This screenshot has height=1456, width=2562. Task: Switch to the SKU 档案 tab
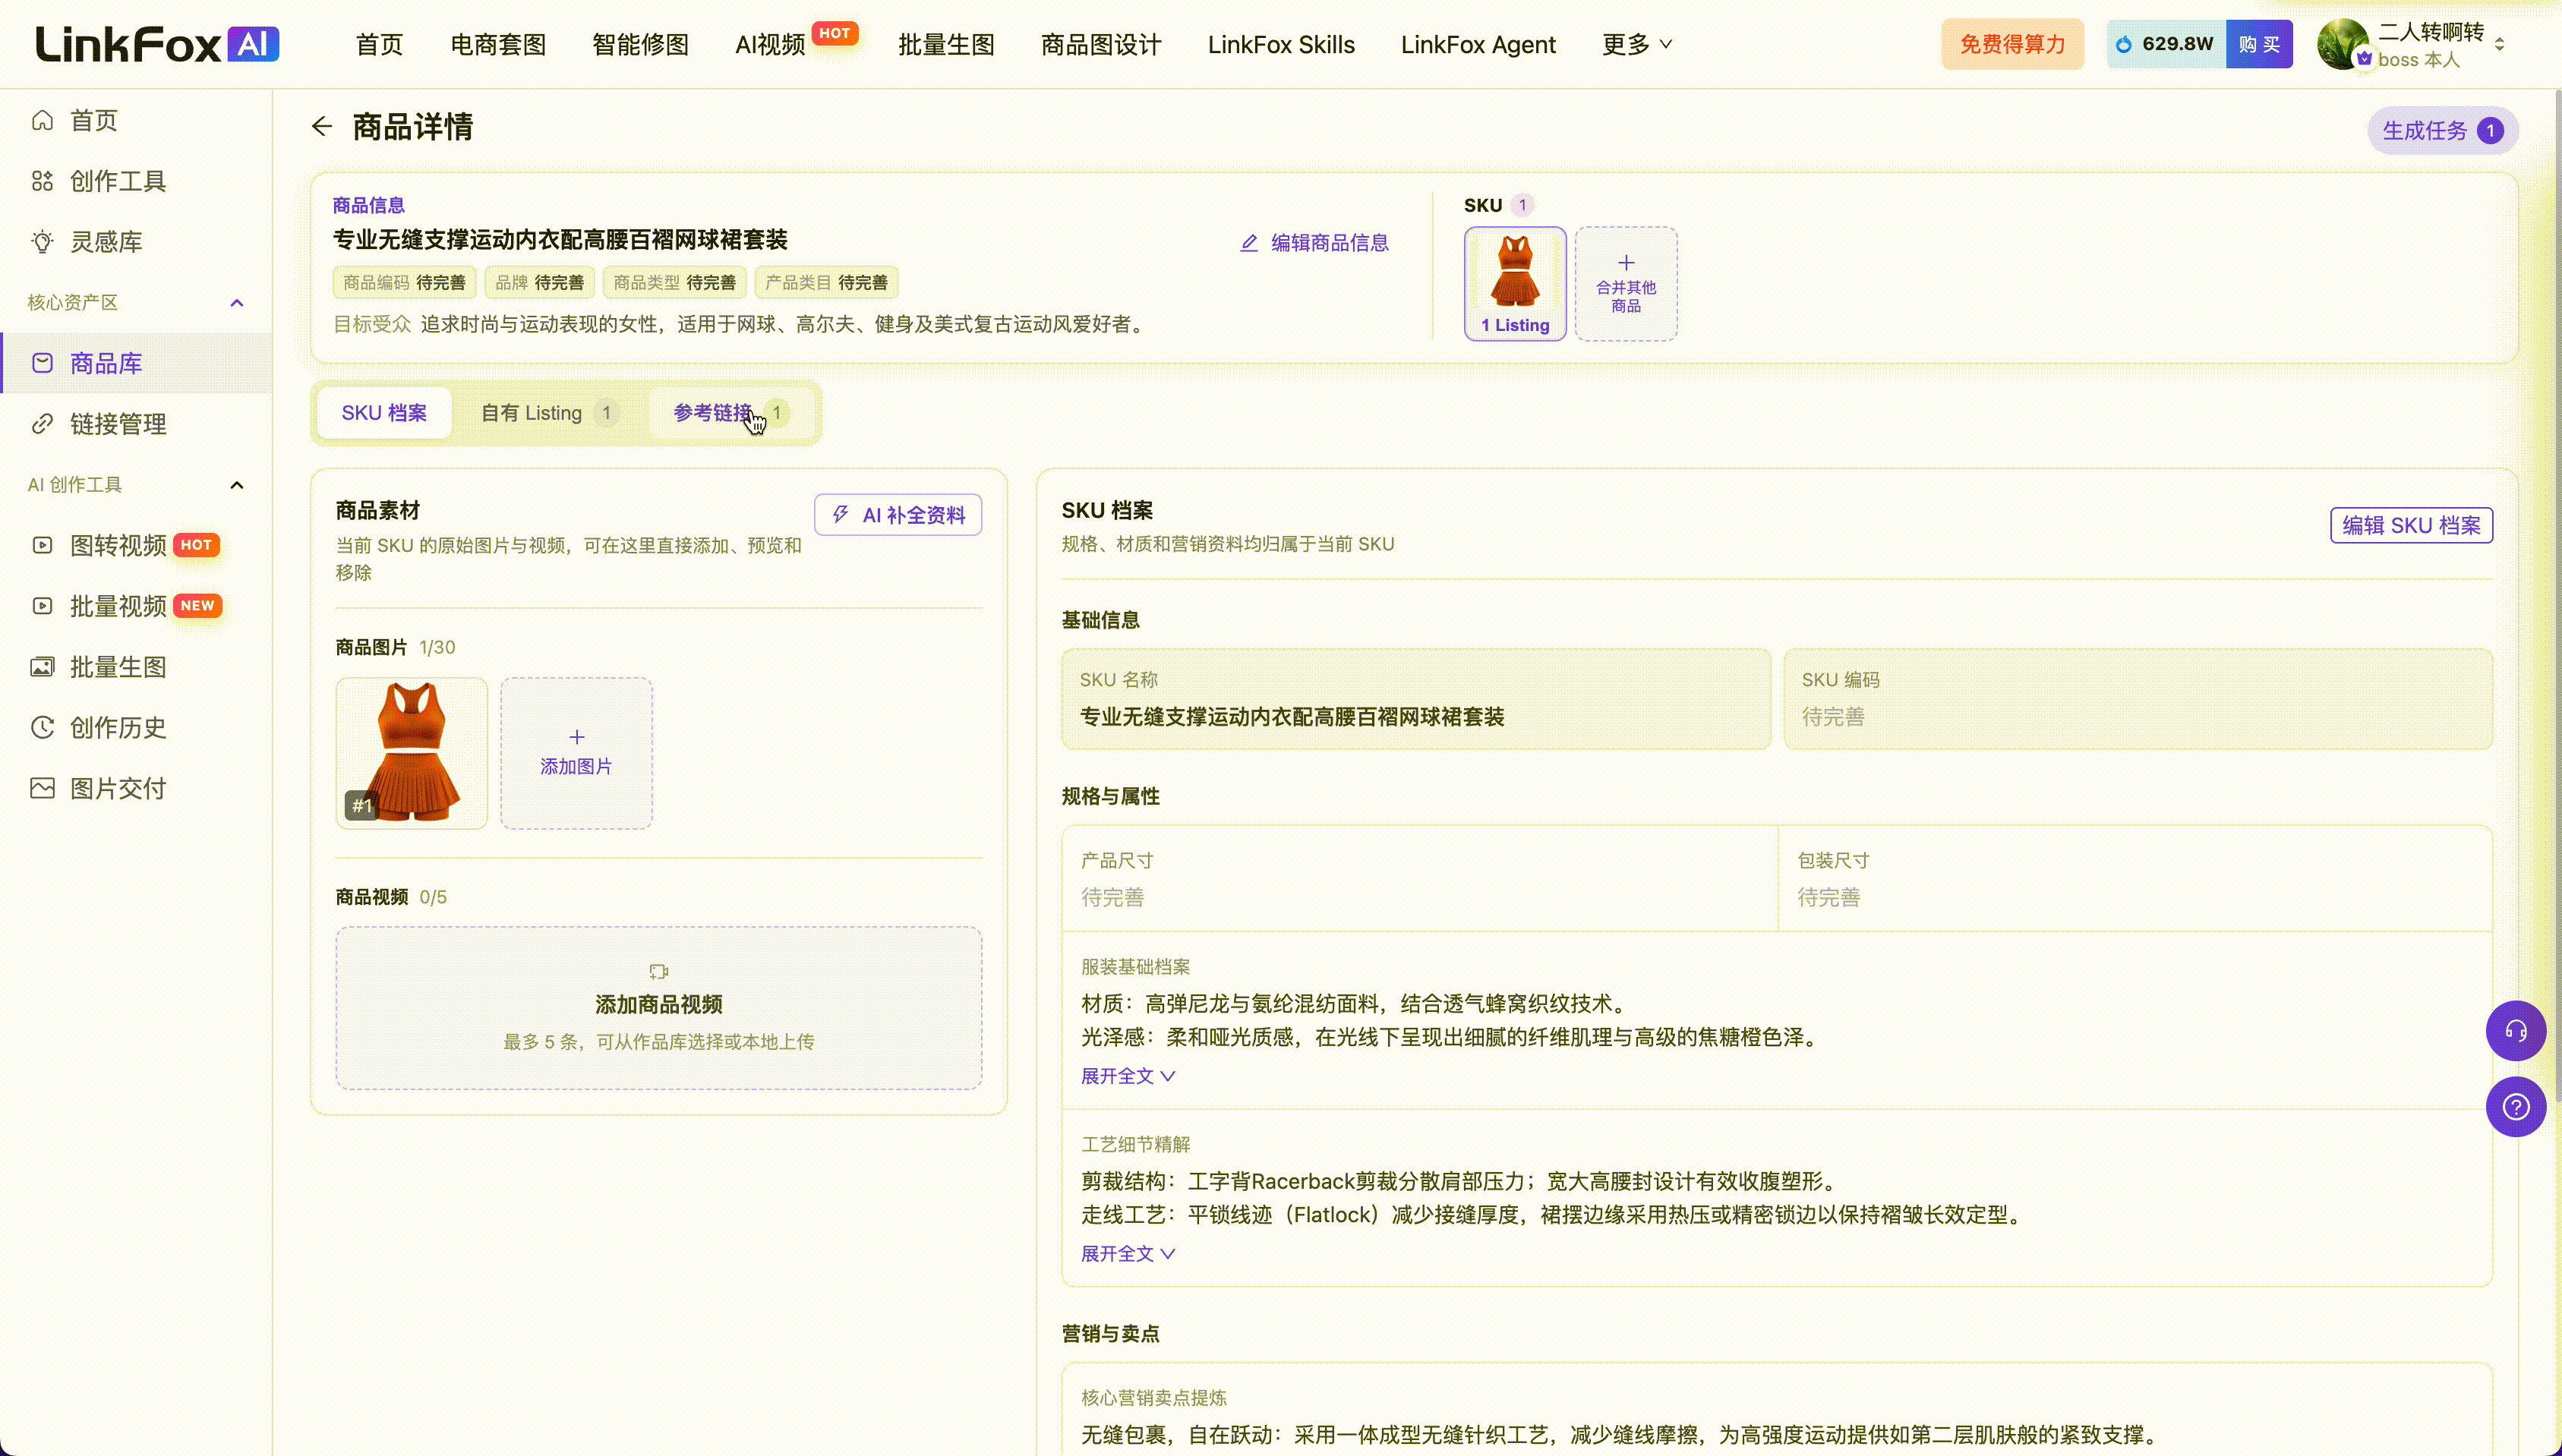384,413
